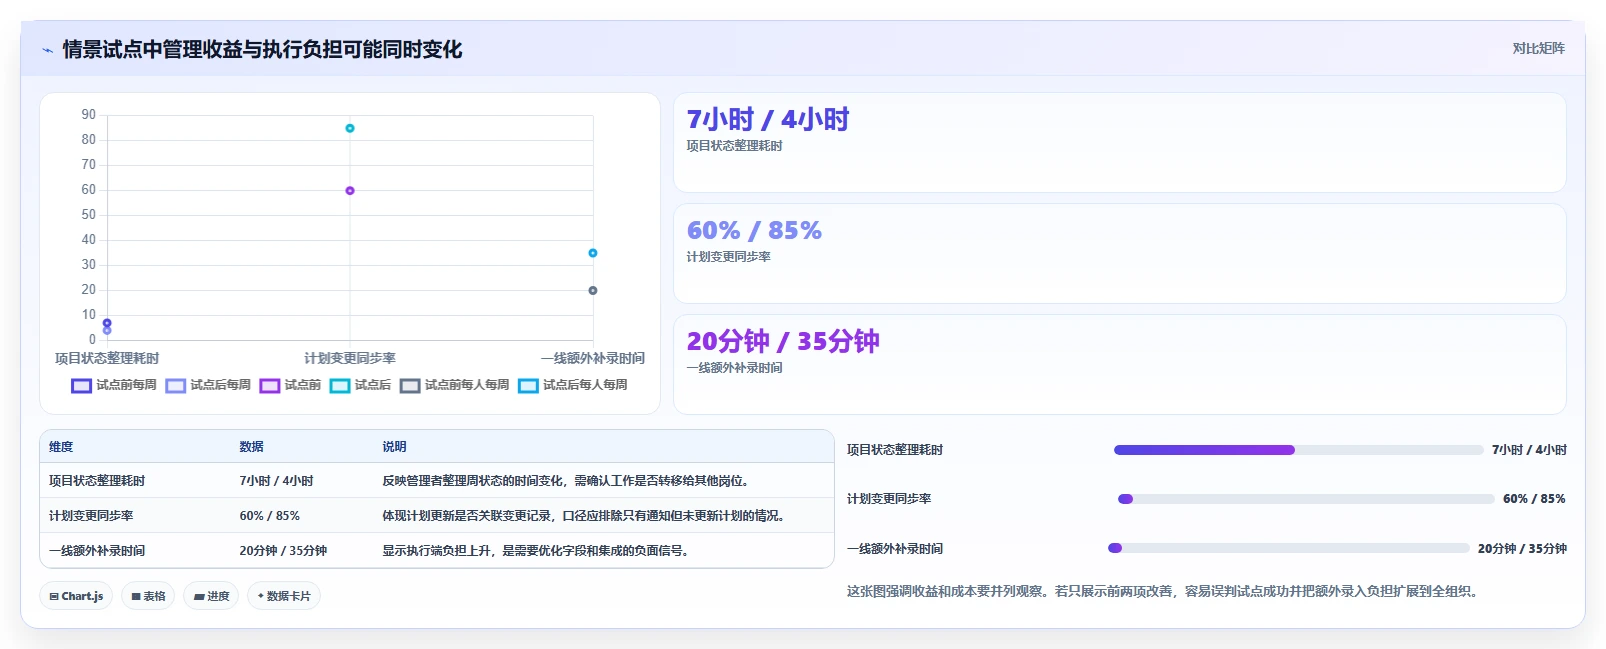Click the footnote starting 这张图强调收益和成本

point(1164,591)
